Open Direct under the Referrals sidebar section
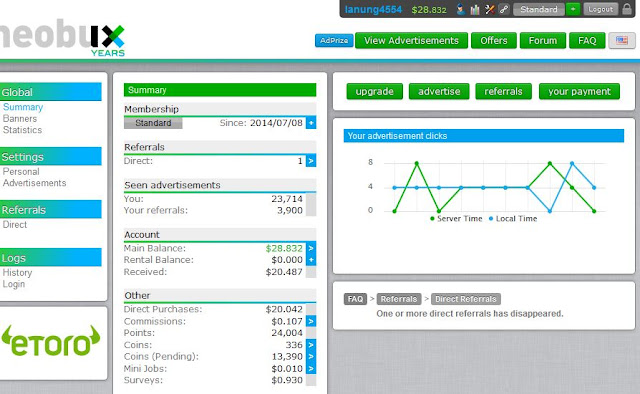 coord(15,225)
